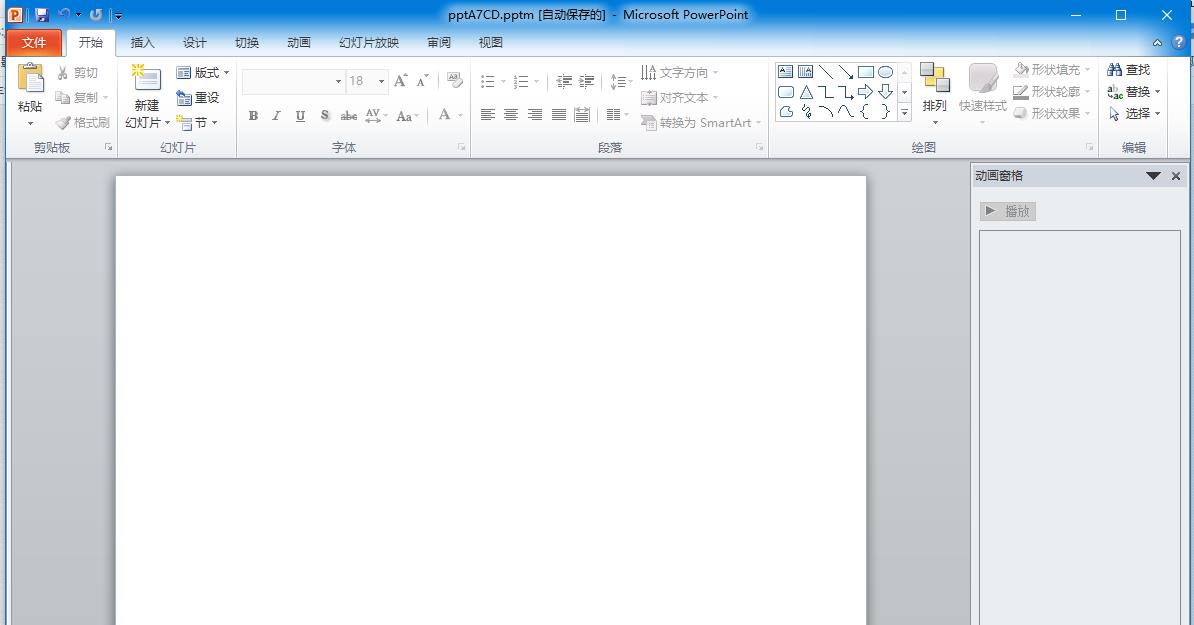The width and height of the screenshot is (1194, 625).
Task: Switch to the Animations (动画) tab
Action: [298, 43]
